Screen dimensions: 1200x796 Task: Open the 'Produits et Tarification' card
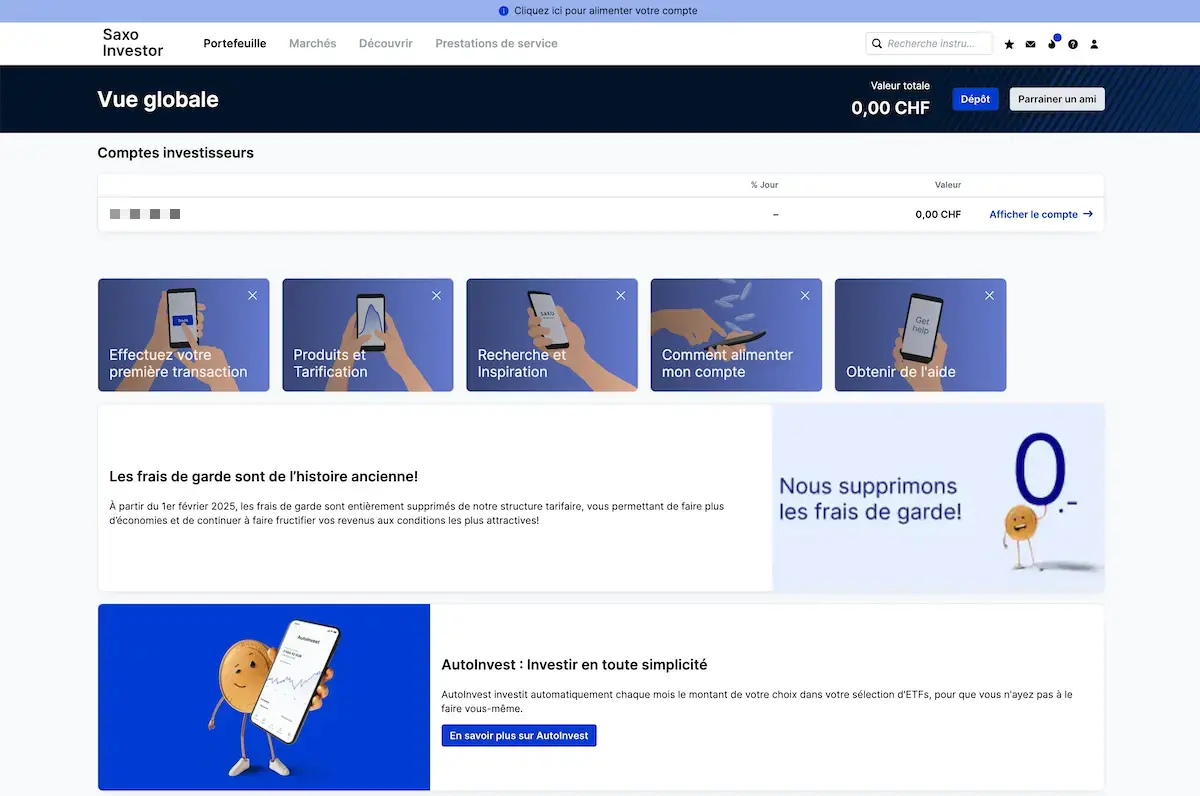click(x=368, y=335)
